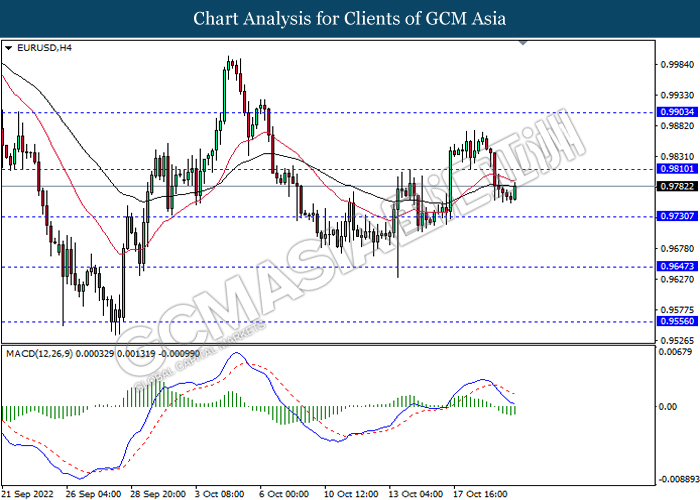
Task: Select the 0.99034 resistance level label
Action: pyautogui.click(x=677, y=112)
